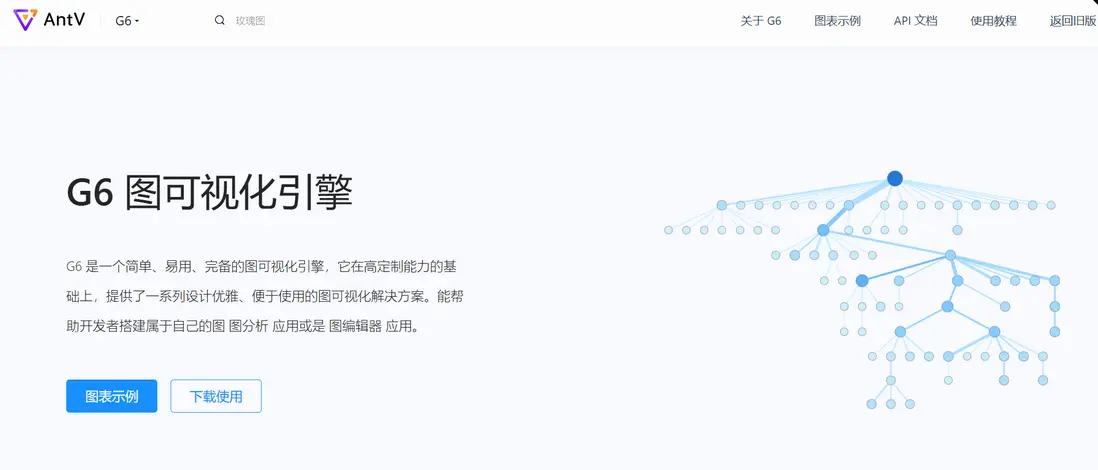Click the G6 图可视化引擎 heading
The height and width of the screenshot is (470, 1098).
point(209,192)
